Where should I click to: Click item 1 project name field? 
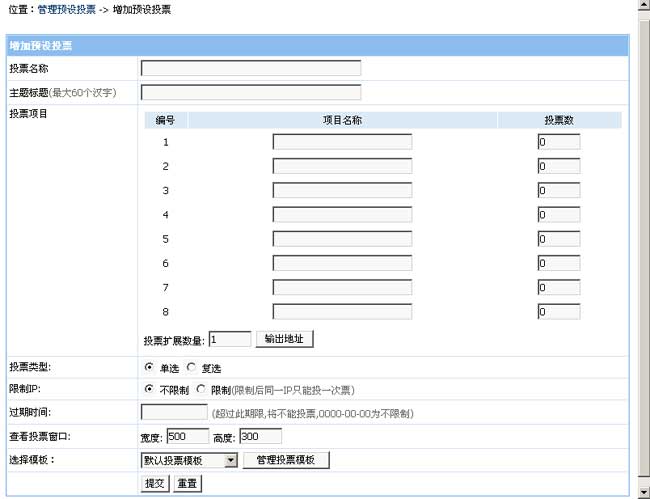[342, 142]
